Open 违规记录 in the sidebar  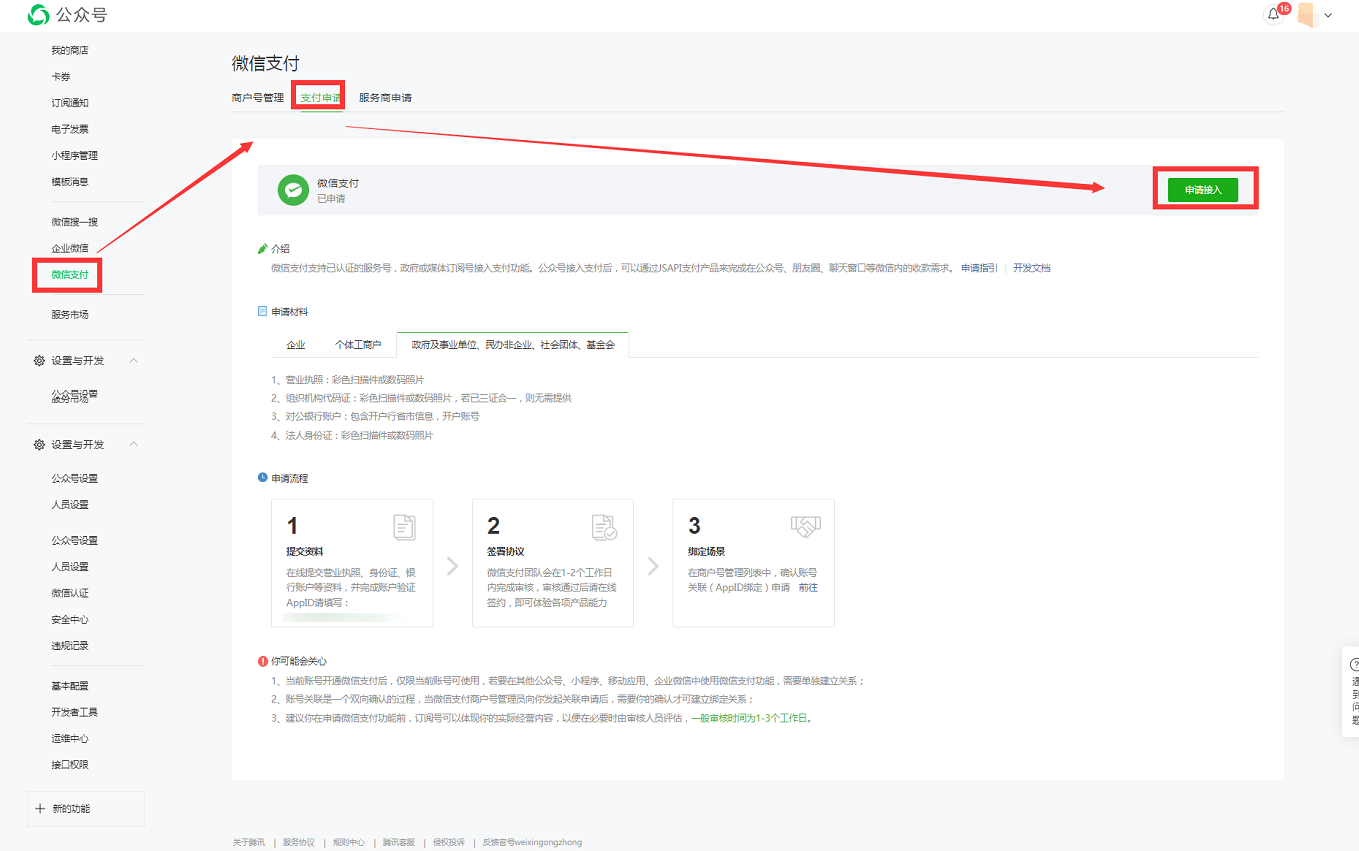click(70, 646)
